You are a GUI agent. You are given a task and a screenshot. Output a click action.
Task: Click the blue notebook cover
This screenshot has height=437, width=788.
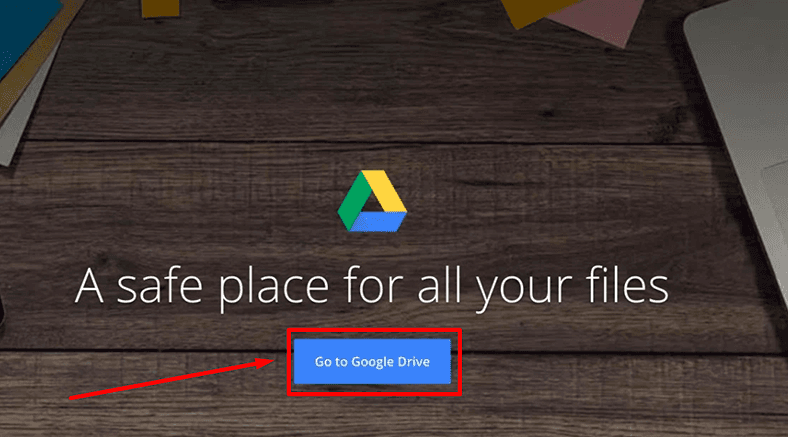(x=25, y=30)
